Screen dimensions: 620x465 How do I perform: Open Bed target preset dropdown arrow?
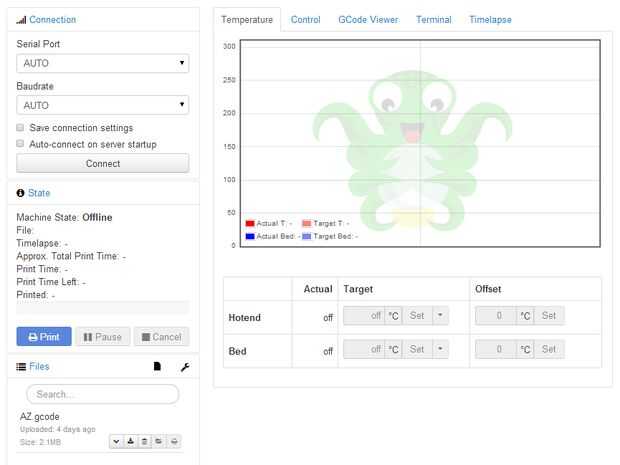pyautogui.click(x=440, y=349)
